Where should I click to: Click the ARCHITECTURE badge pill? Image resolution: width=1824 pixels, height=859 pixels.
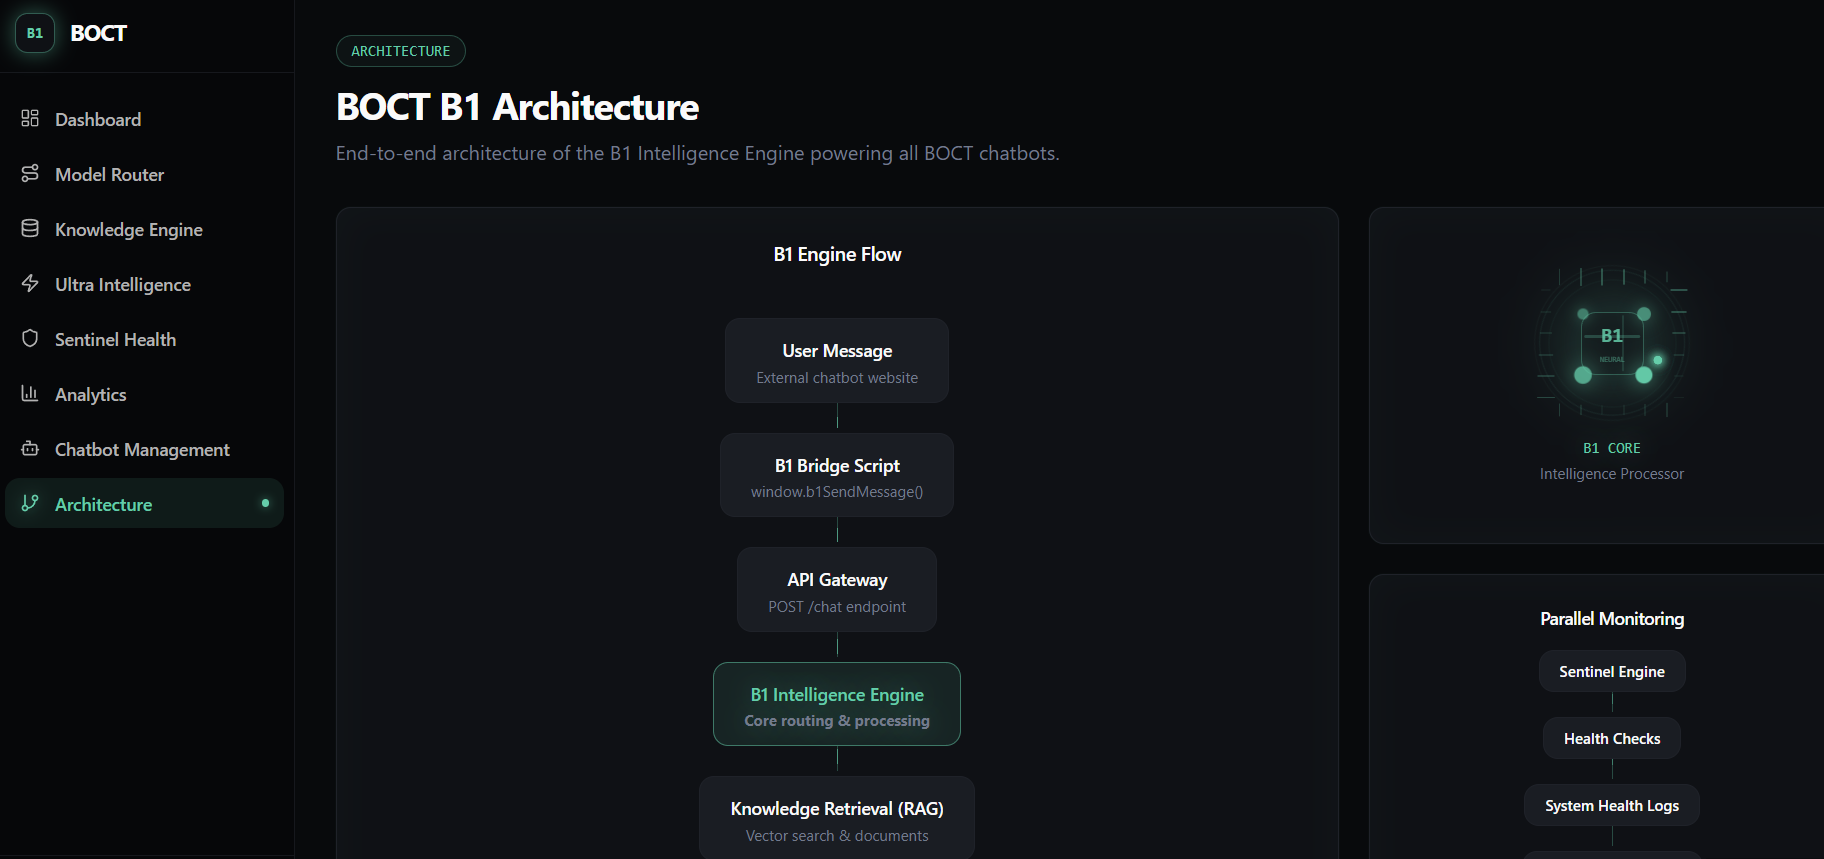pyautogui.click(x=401, y=51)
